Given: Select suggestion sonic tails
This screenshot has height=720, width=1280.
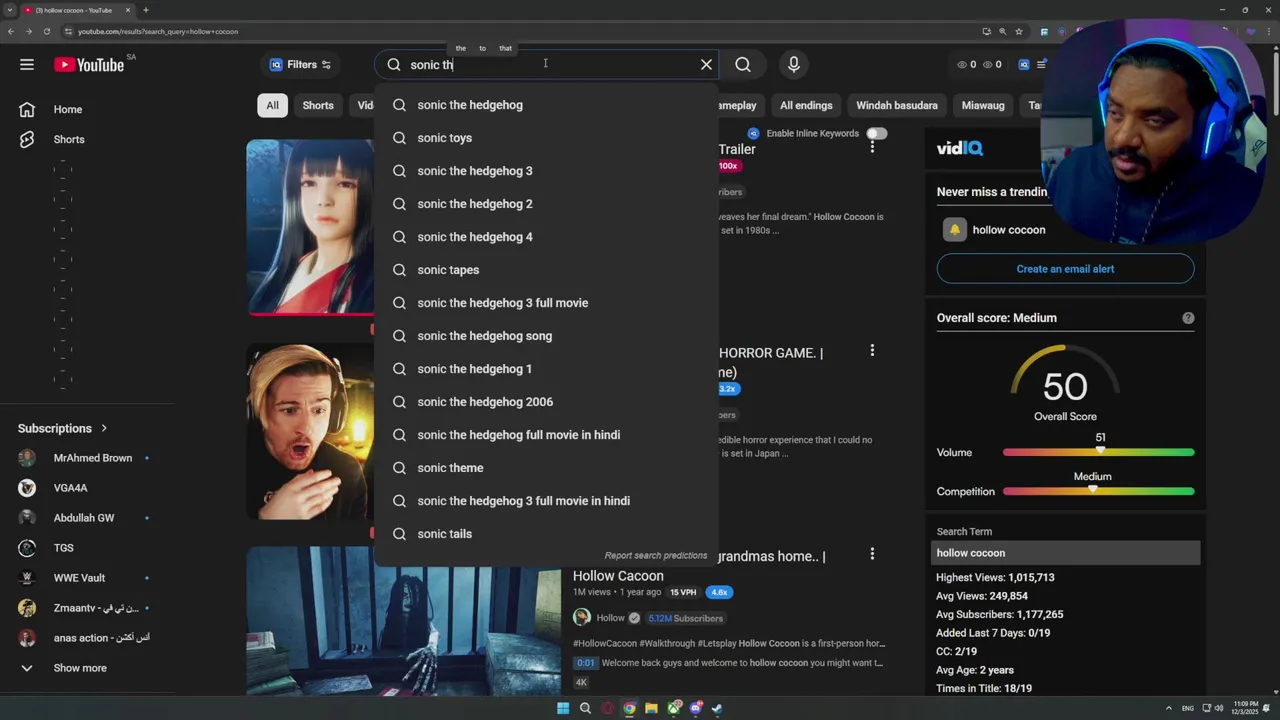Looking at the screenshot, I should point(546,534).
